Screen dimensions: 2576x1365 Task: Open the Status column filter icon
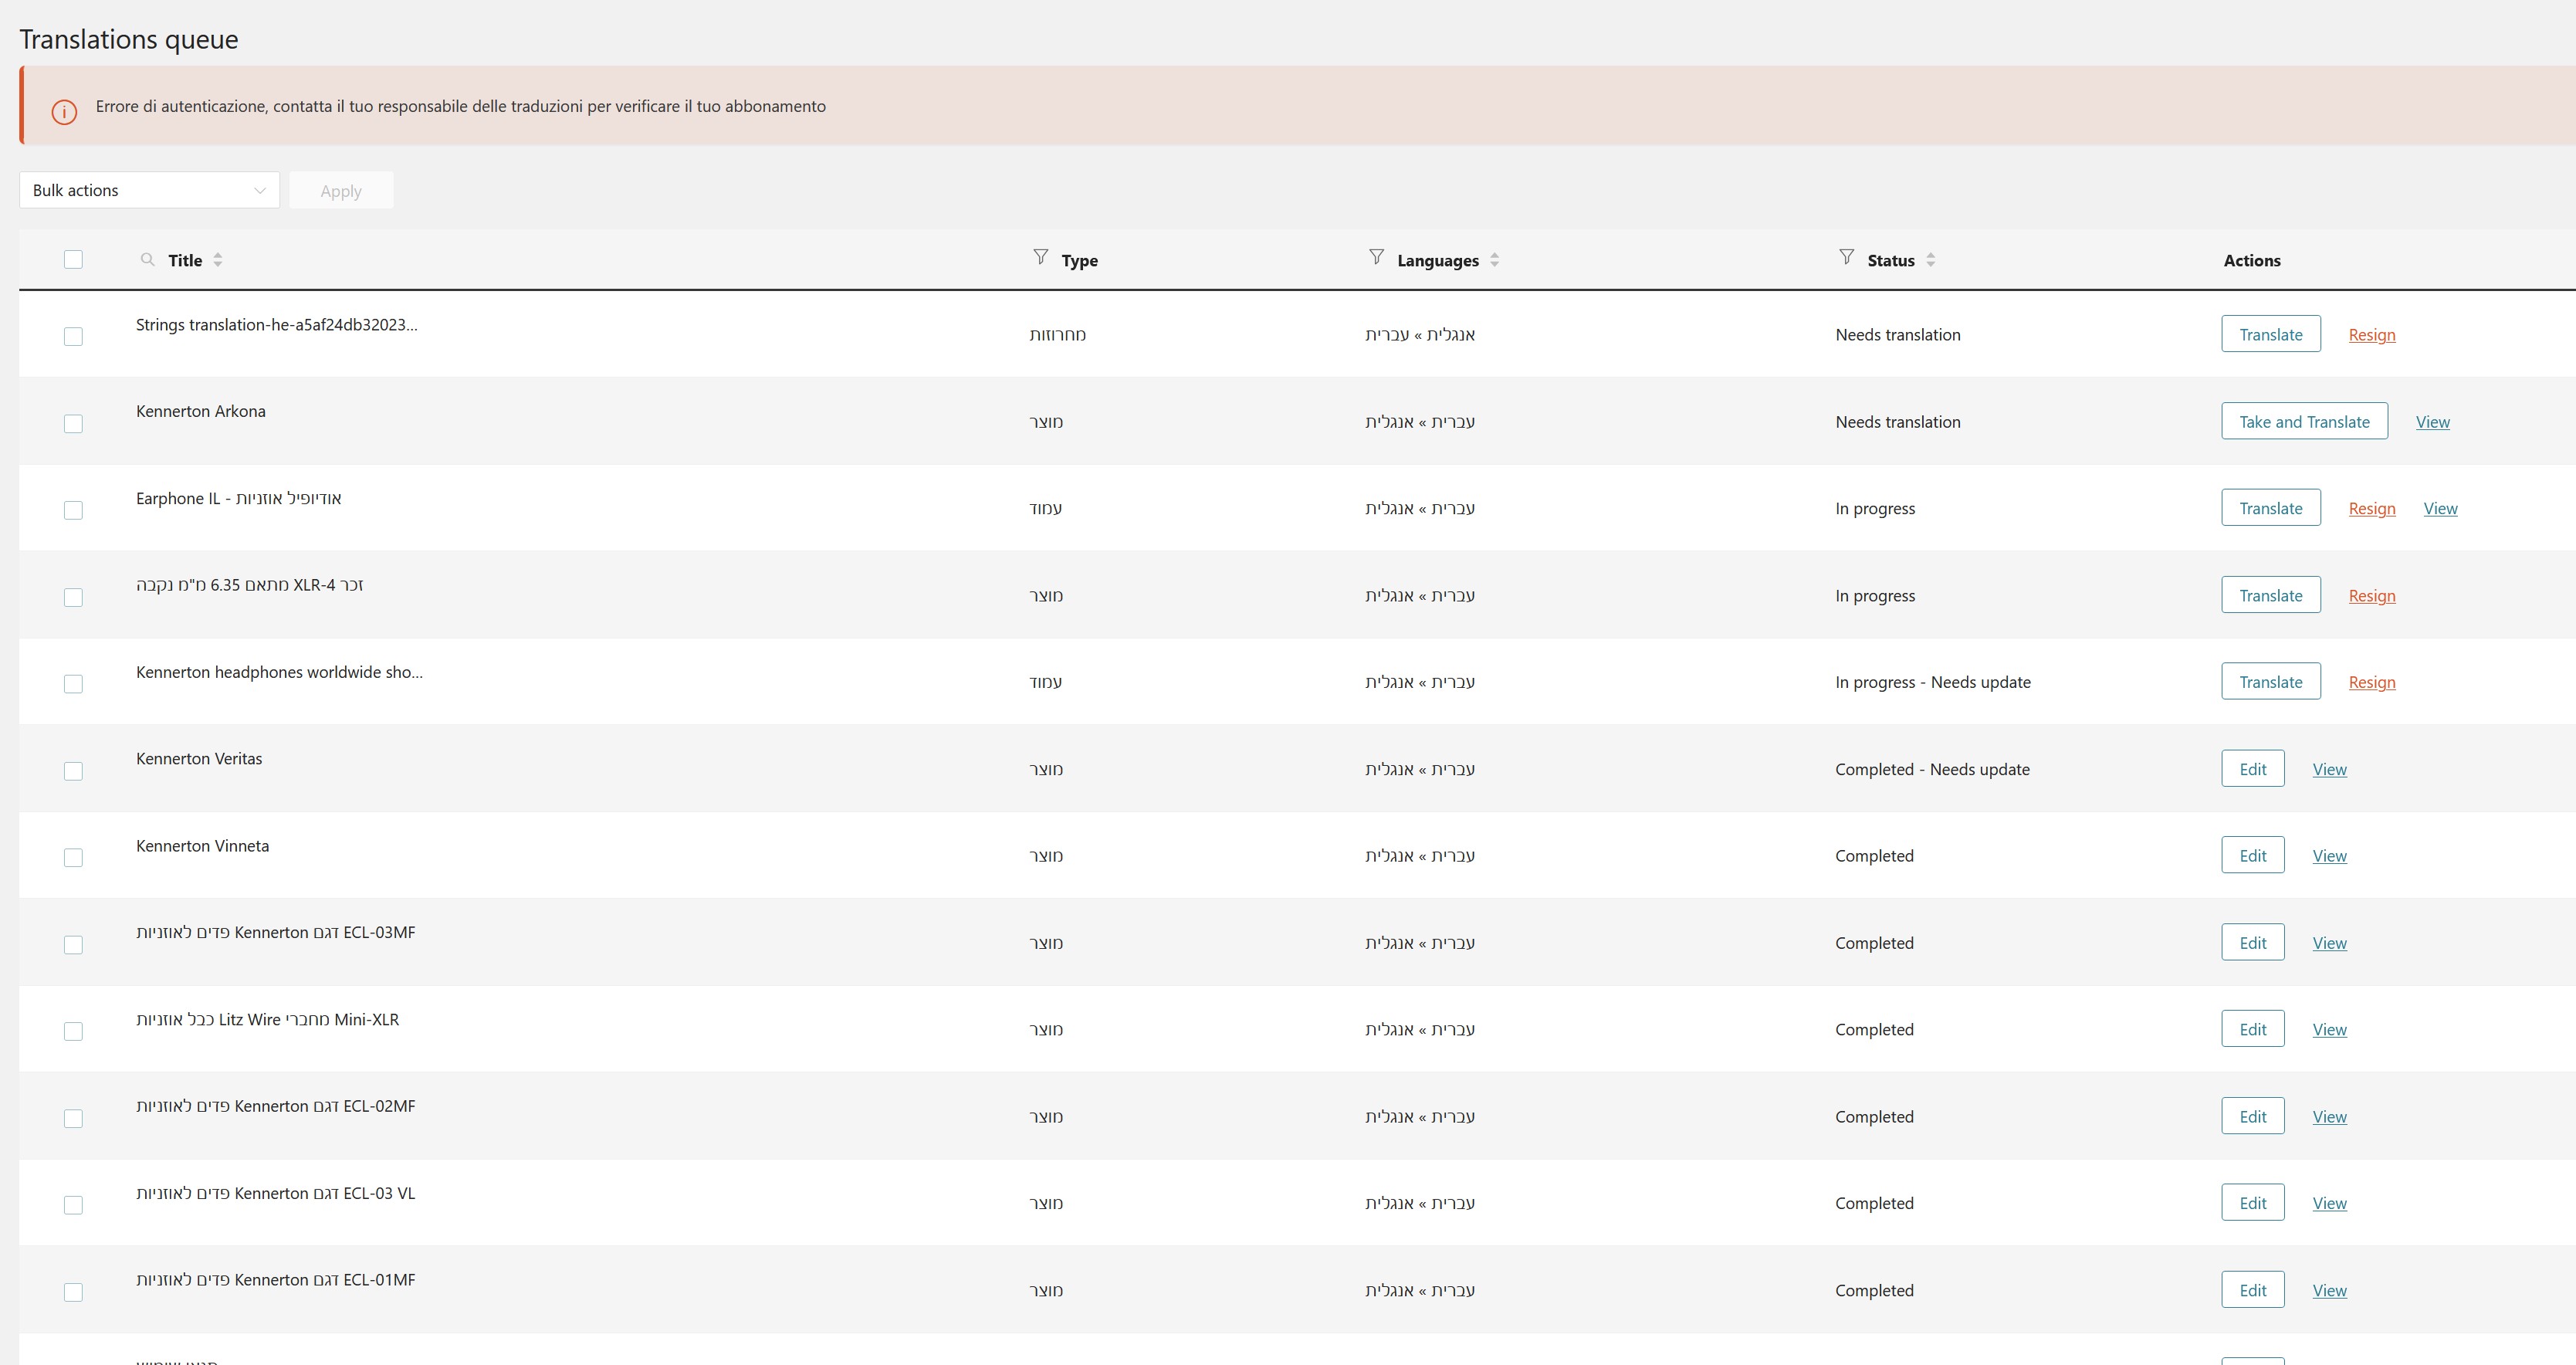(1846, 258)
